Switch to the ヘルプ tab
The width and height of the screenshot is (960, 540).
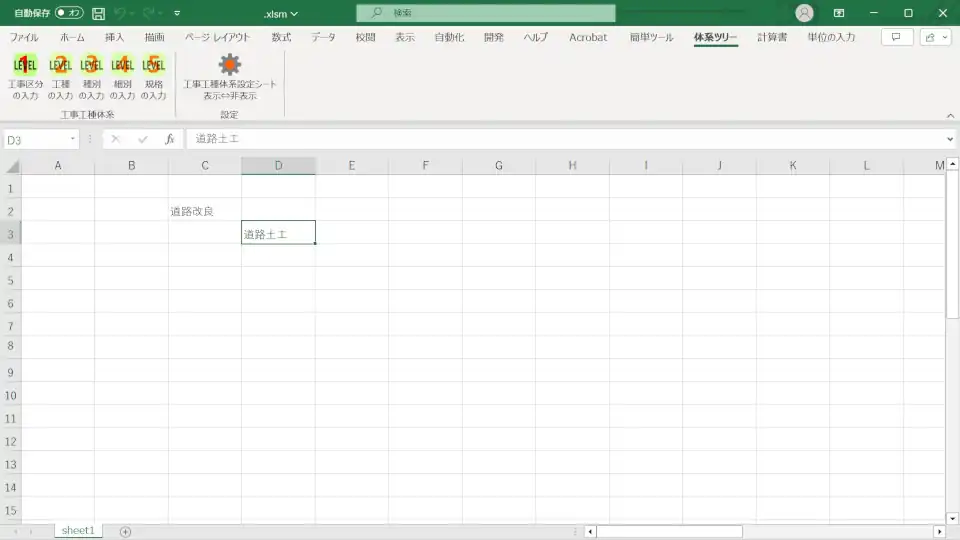535,37
